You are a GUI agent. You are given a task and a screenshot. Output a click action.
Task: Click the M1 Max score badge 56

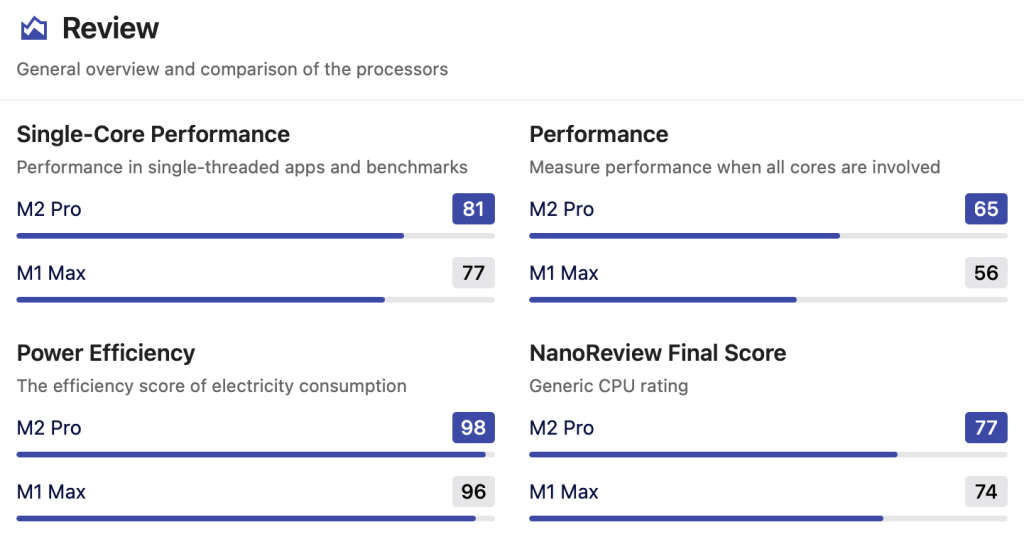(986, 273)
